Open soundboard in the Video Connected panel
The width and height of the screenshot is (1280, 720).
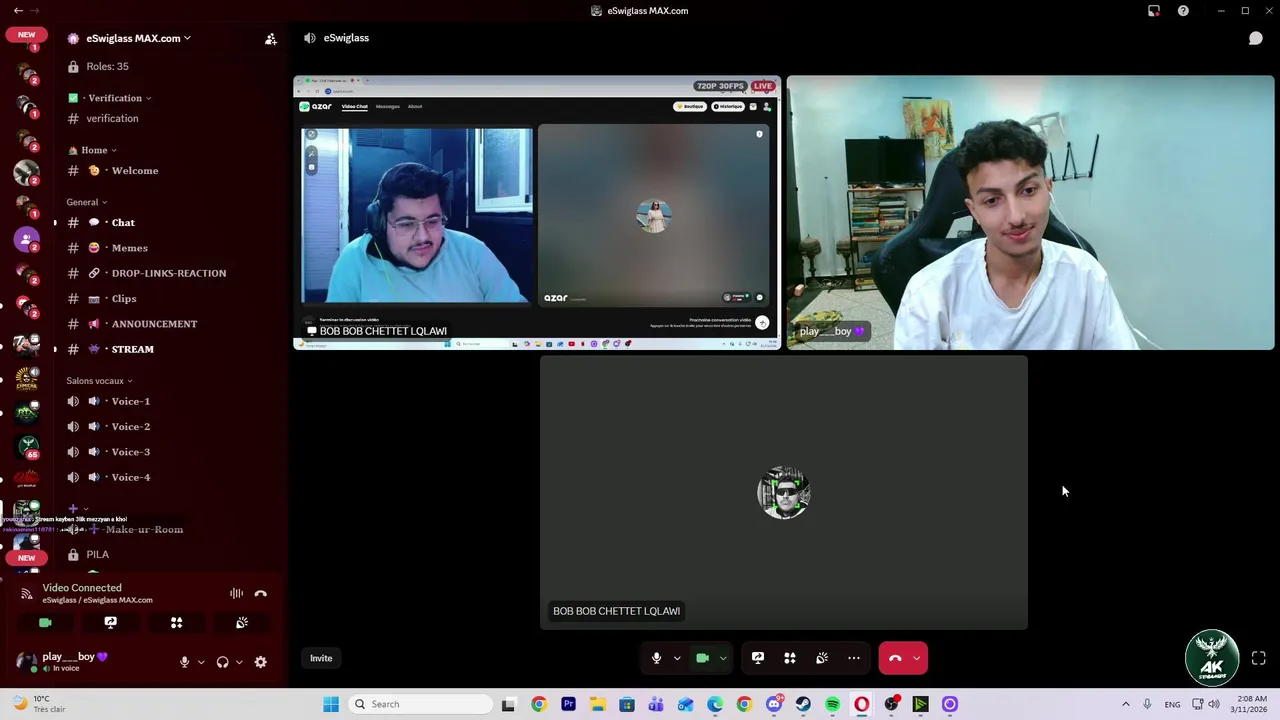point(242,622)
